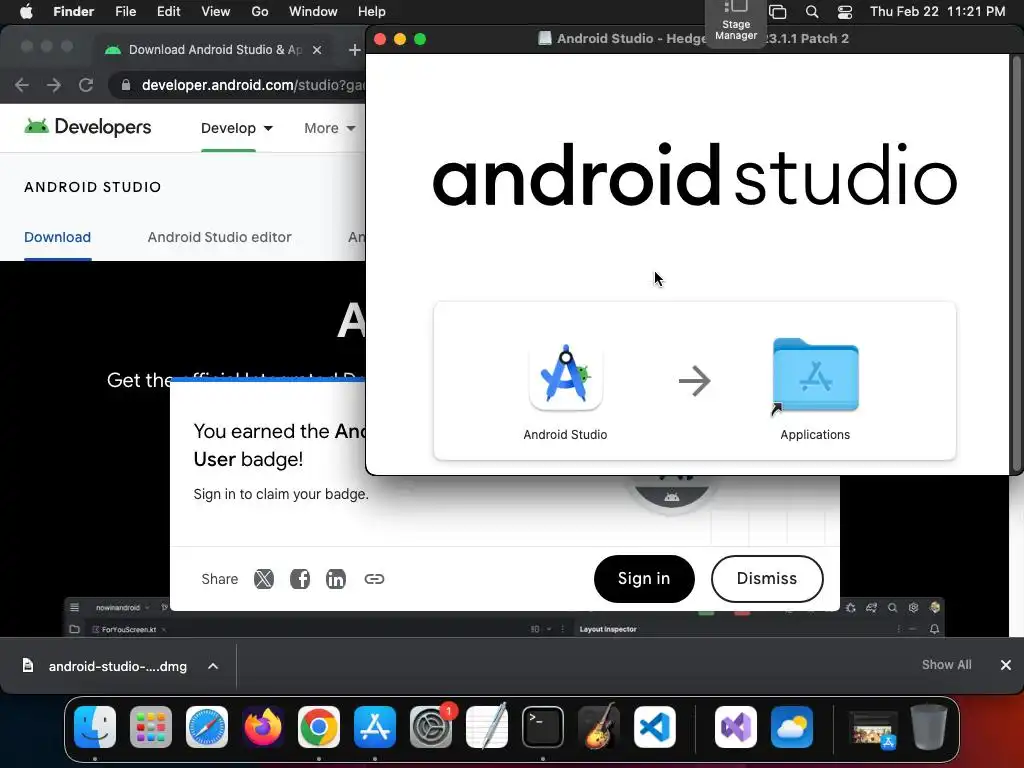Screen dimensions: 1024x768
Task: Expand the Develop dropdown menu
Action: (x=237, y=128)
